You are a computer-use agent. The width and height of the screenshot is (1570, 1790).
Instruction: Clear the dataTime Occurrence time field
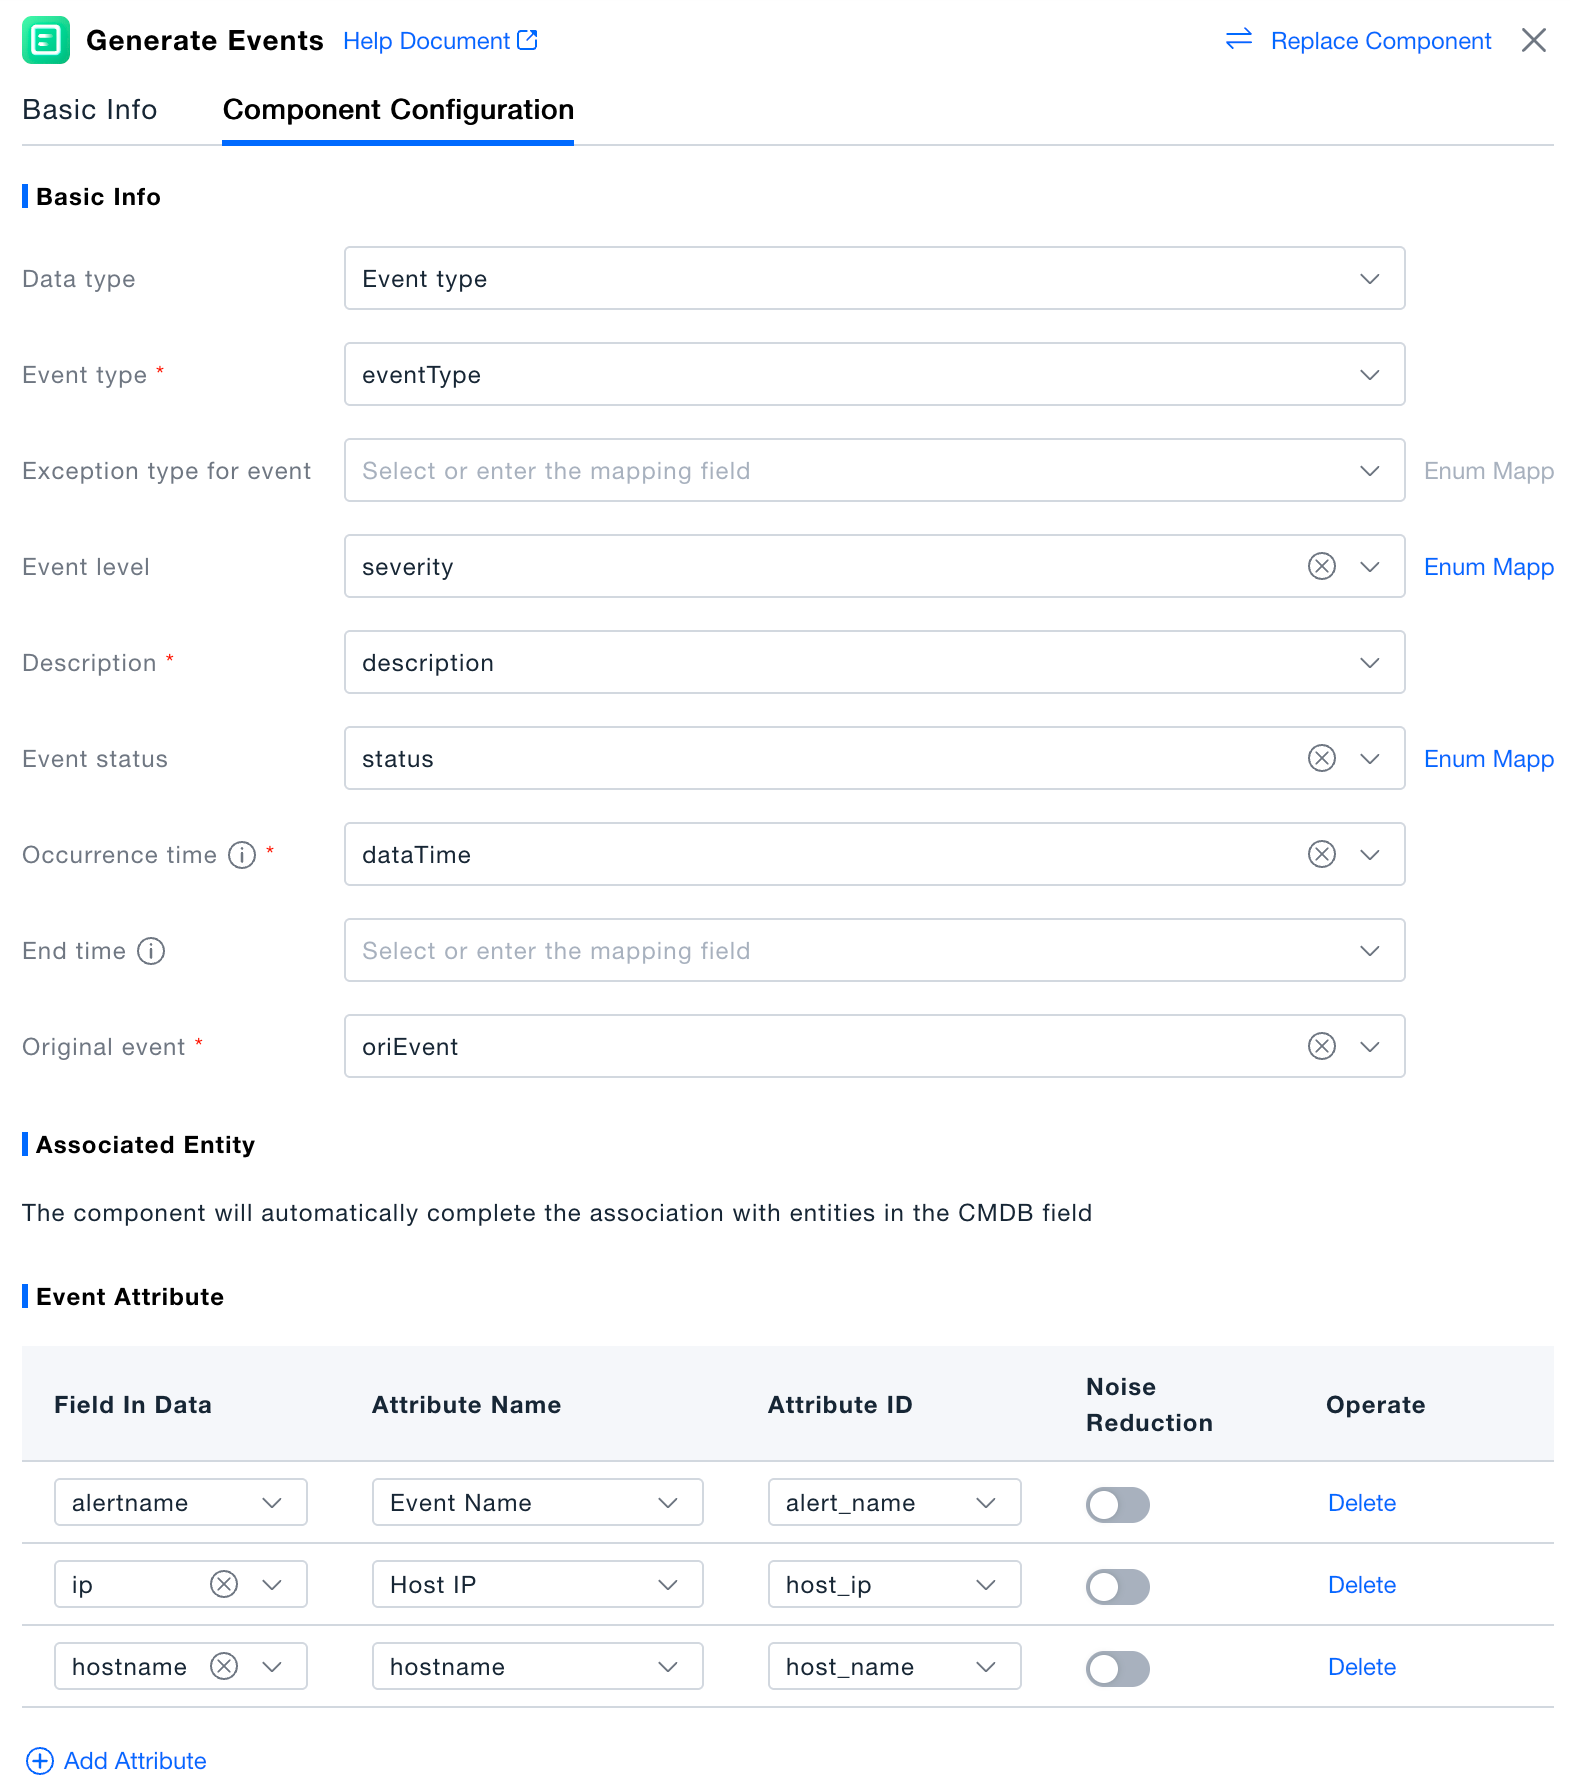1321,855
